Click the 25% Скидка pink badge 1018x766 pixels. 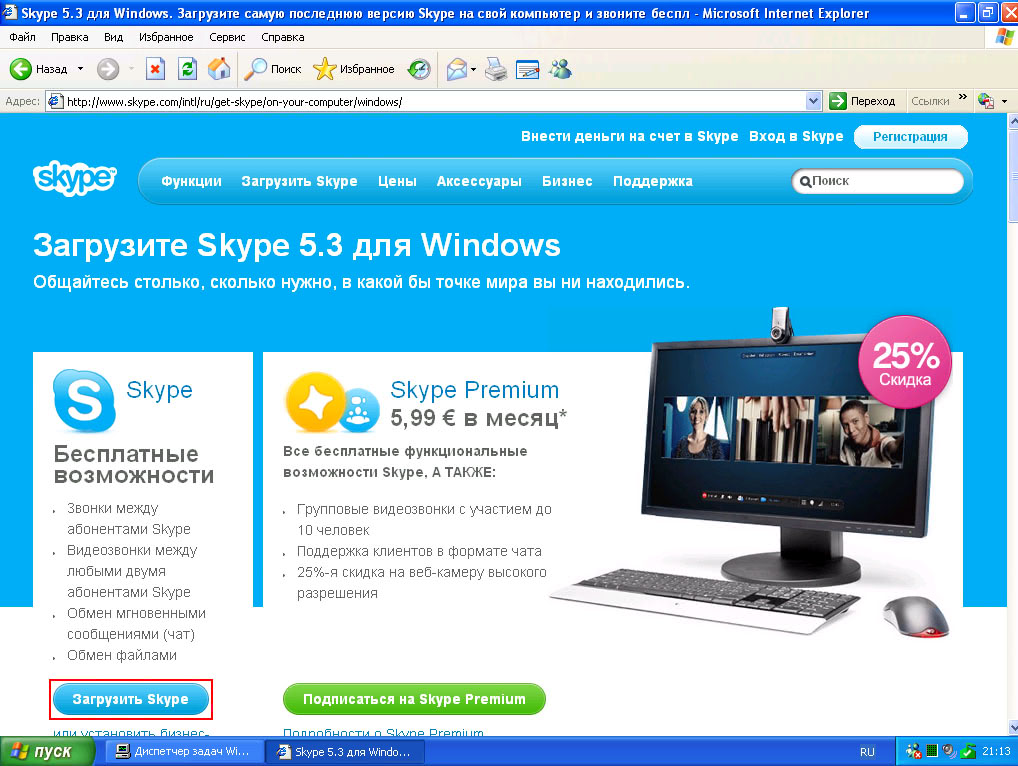point(905,362)
